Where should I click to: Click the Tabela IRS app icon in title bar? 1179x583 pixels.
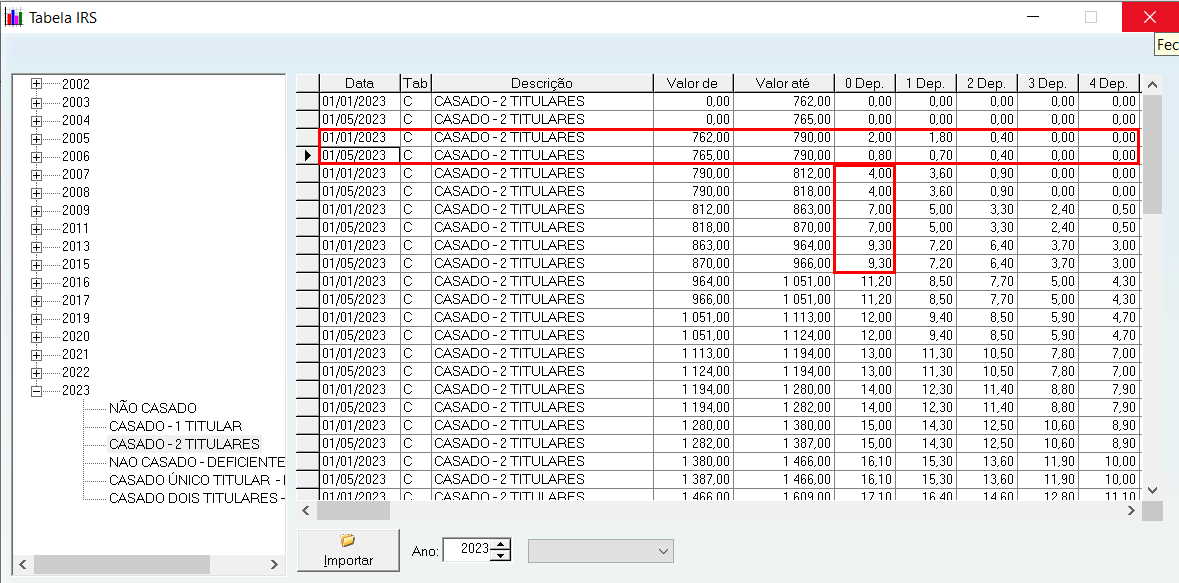coord(14,17)
